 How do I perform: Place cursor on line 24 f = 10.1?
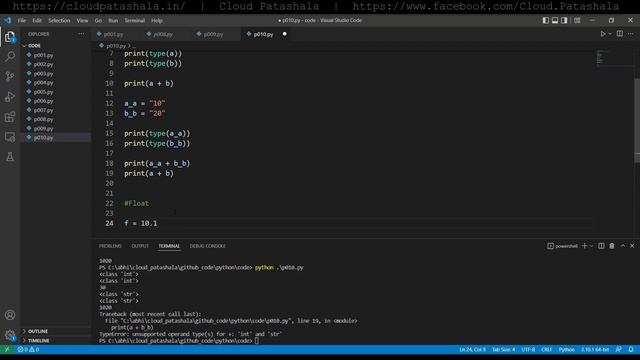tap(141, 223)
